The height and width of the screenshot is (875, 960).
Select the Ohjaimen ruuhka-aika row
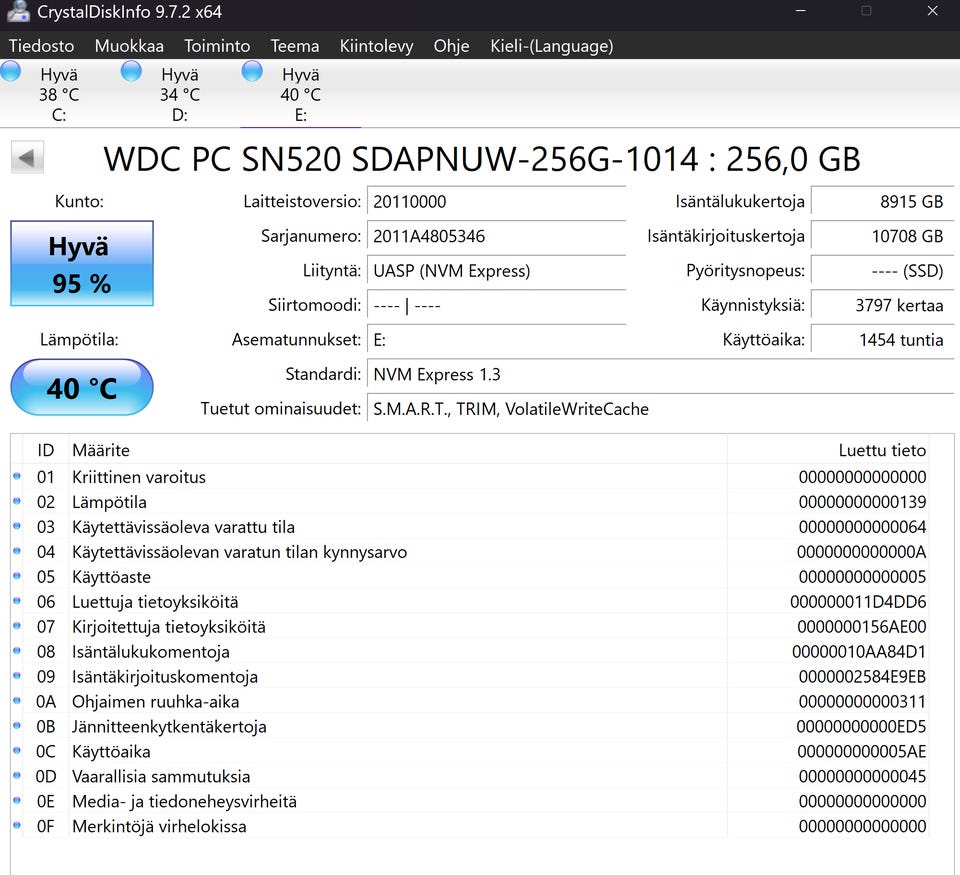pos(470,702)
